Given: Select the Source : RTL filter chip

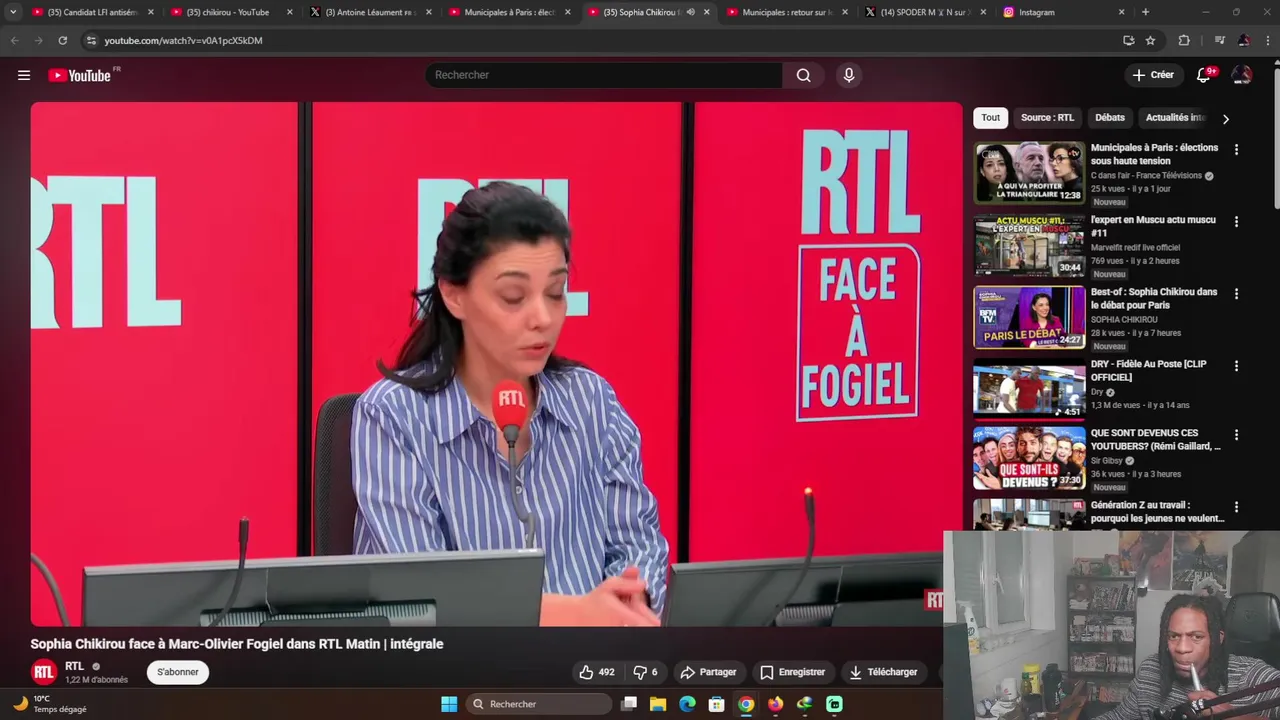Looking at the screenshot, I should (1047, 117).
